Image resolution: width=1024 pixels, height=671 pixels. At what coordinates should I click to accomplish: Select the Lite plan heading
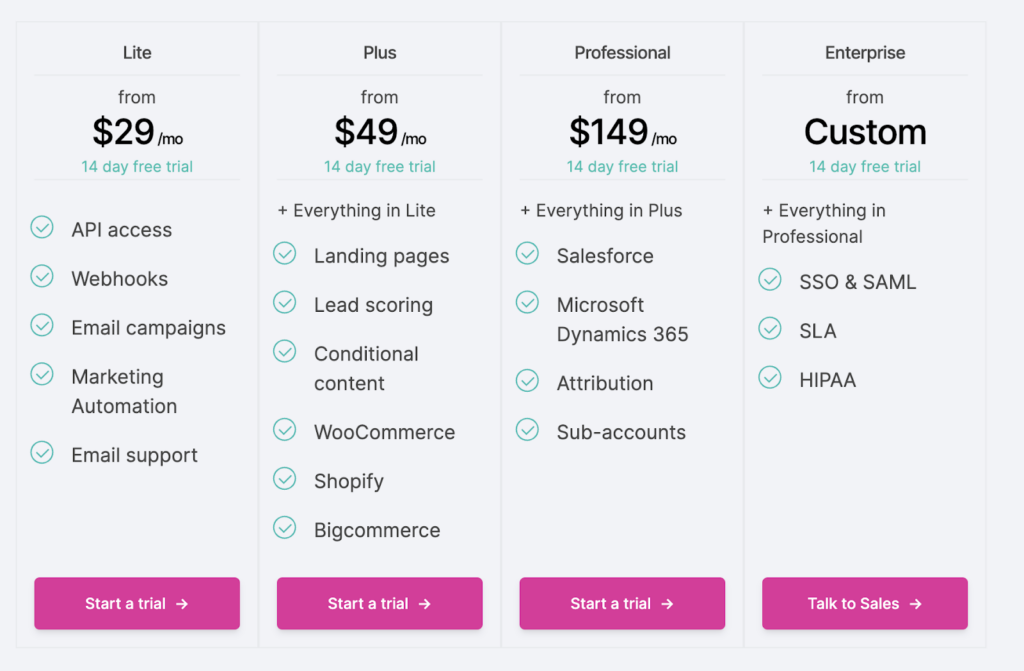pos(137,53)
